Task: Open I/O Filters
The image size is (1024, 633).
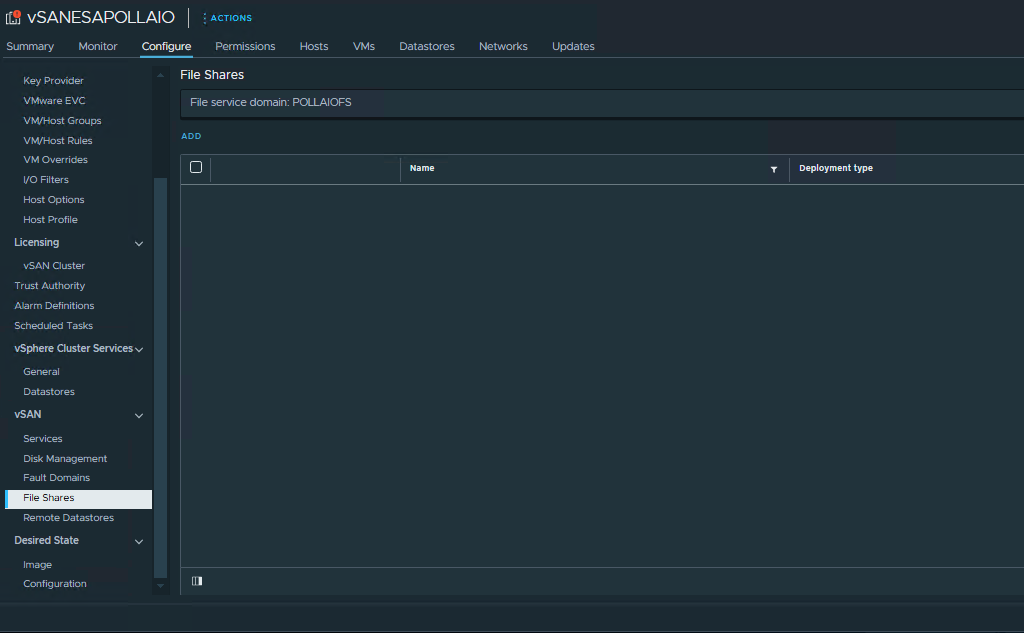Action: tap(46, 180)
